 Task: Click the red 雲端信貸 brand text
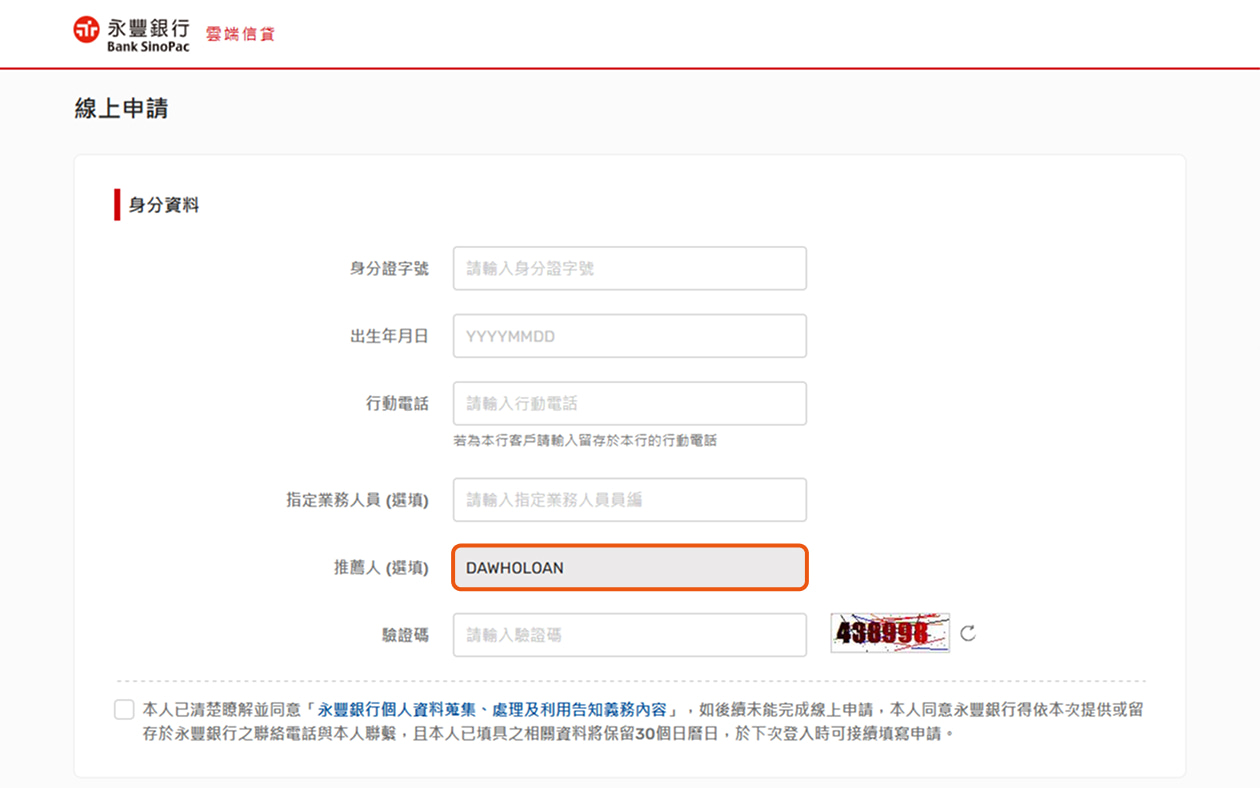(240, 34)
